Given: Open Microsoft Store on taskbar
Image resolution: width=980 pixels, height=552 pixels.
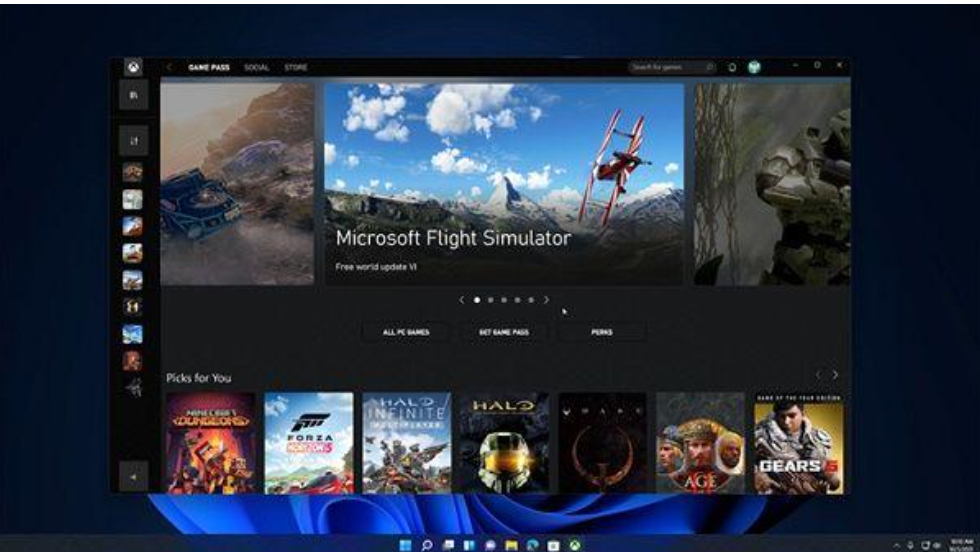Looking at the screenshot, I should (554, 545).
